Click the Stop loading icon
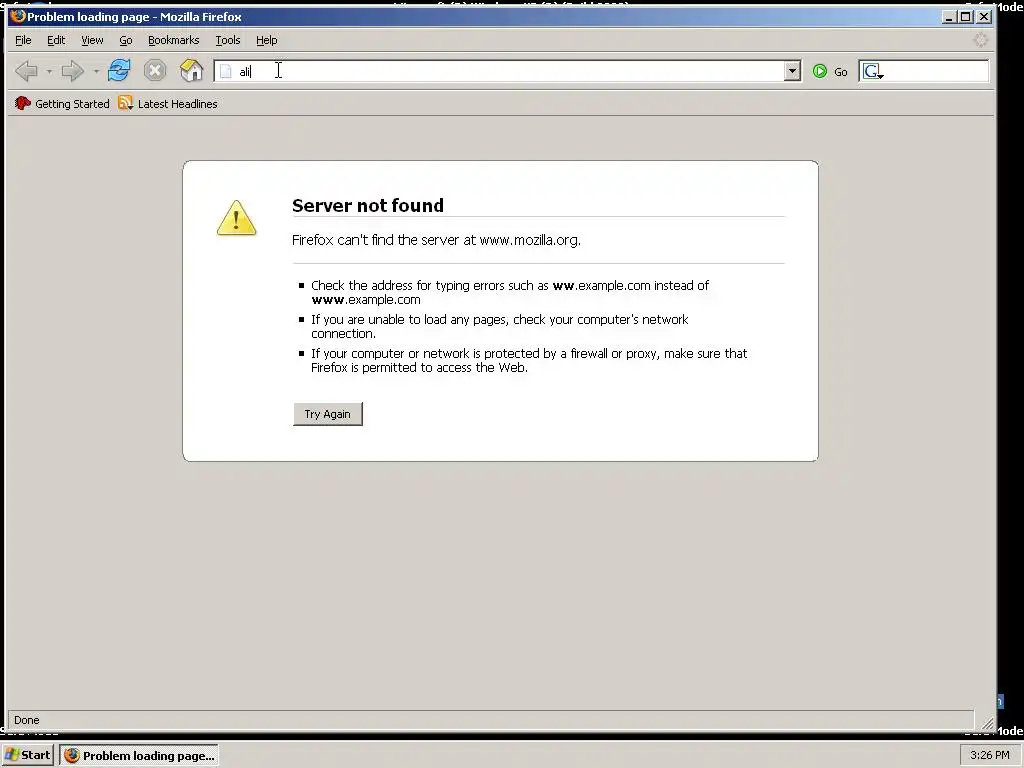Image resolution: width=1024 pixels, height=768 pixels. pos(155,71)
